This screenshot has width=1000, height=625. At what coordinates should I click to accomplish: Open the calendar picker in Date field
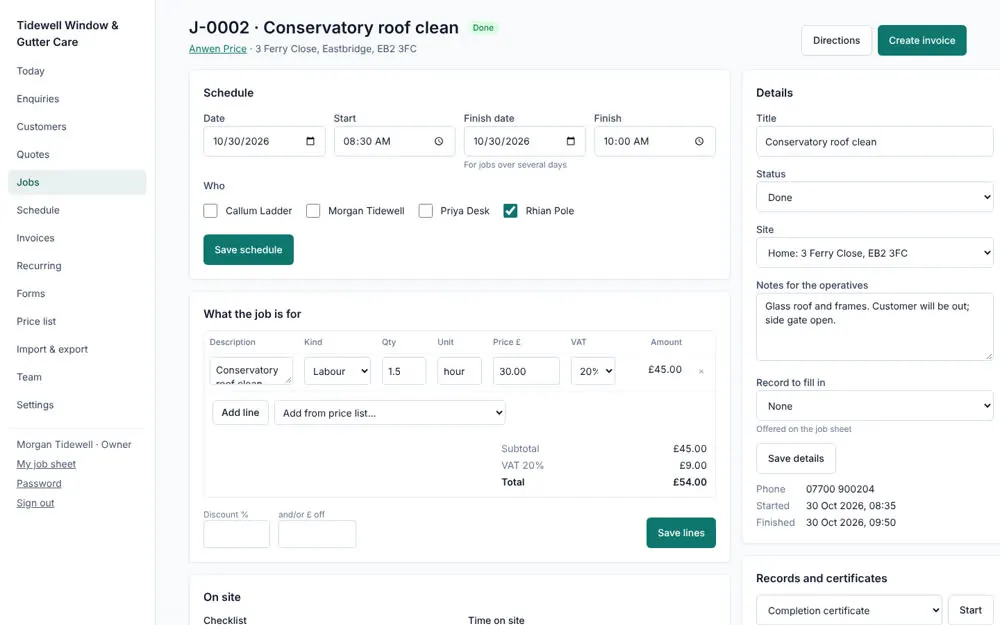[x=310, y=141]
